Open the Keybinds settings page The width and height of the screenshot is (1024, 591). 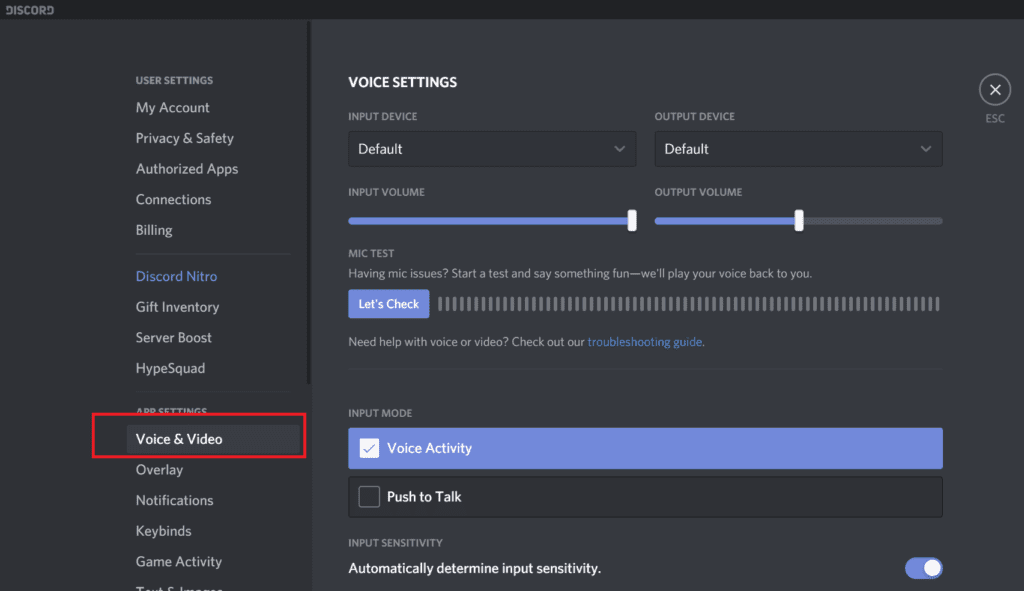pyautogui.click(x=163, y=531)
